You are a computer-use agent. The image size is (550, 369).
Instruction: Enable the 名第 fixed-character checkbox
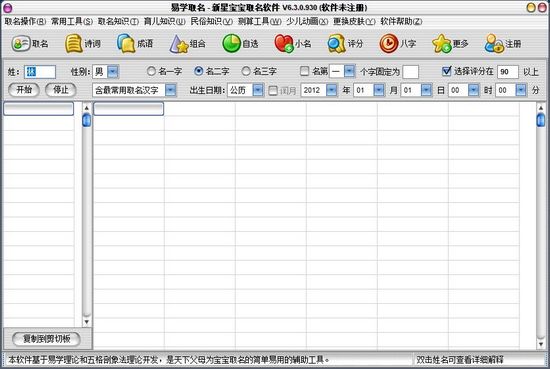click(x=304, y=71)
